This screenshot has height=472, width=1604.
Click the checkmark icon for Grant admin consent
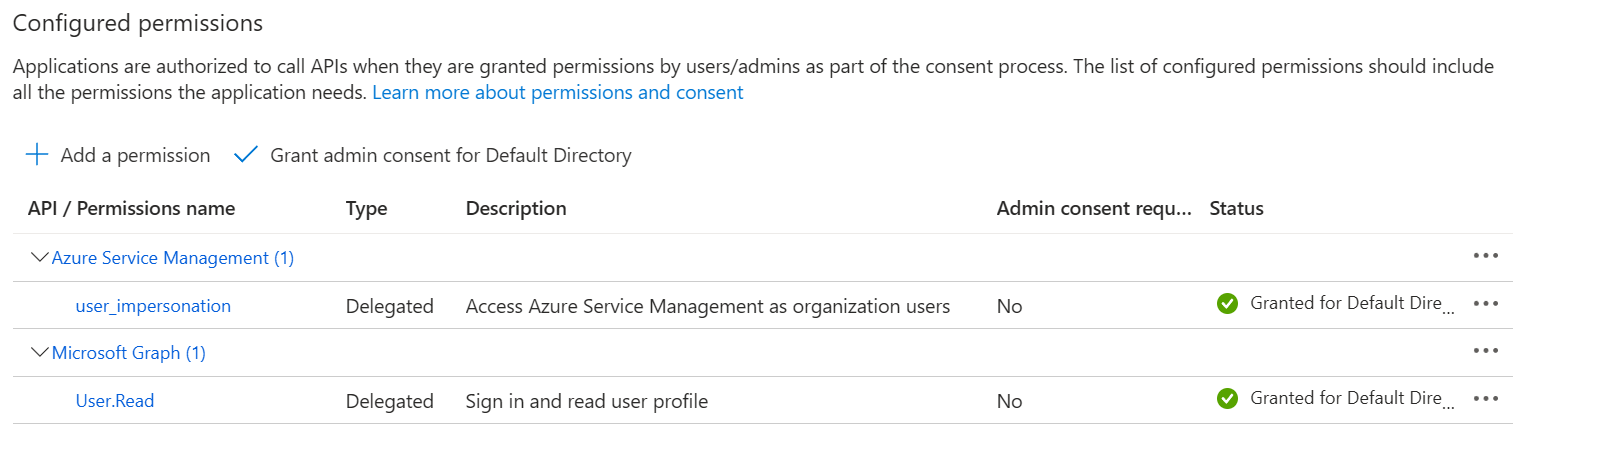point(245,155)
